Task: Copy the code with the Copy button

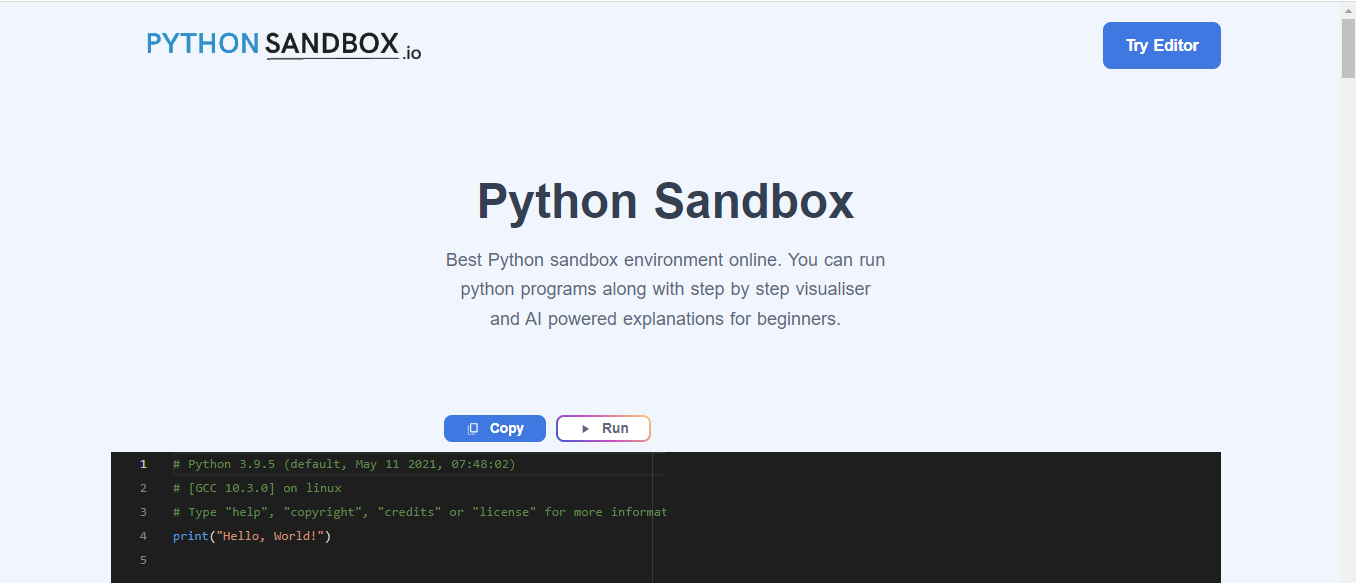Action: pyautogui.click(x=495, y=428)
